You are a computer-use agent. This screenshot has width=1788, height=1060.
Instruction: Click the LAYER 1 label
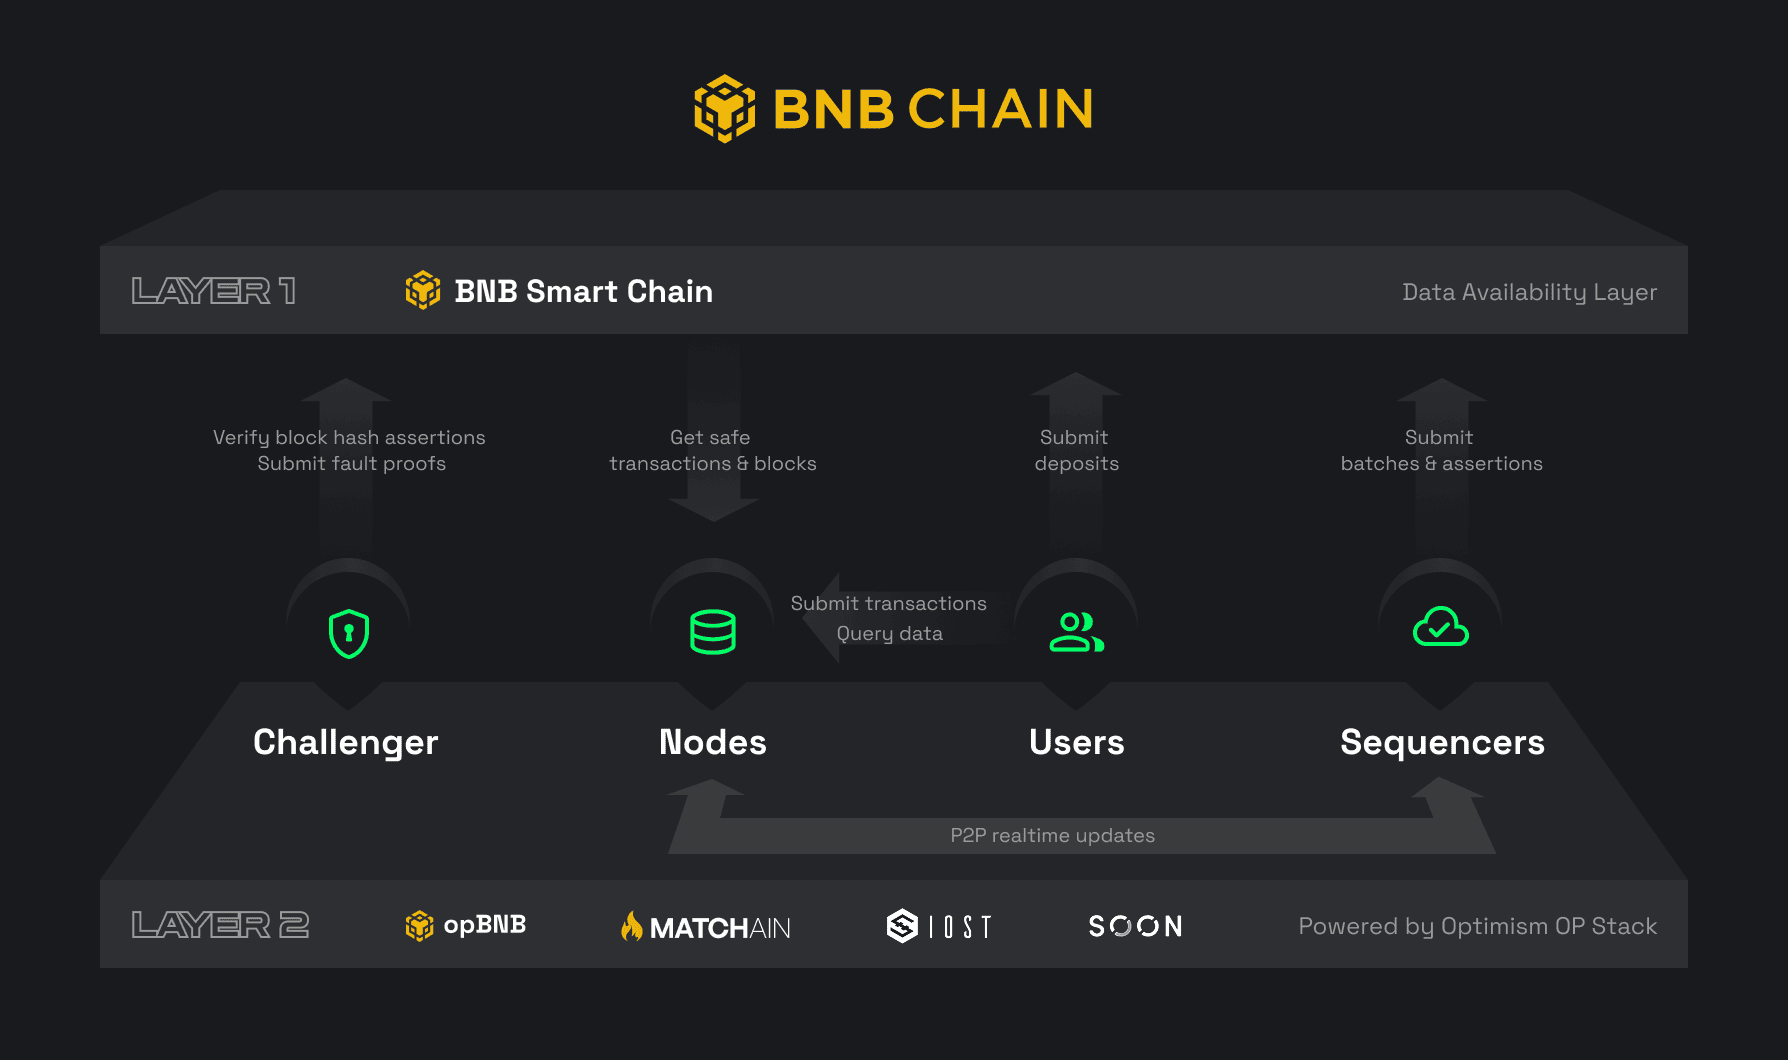214,291
